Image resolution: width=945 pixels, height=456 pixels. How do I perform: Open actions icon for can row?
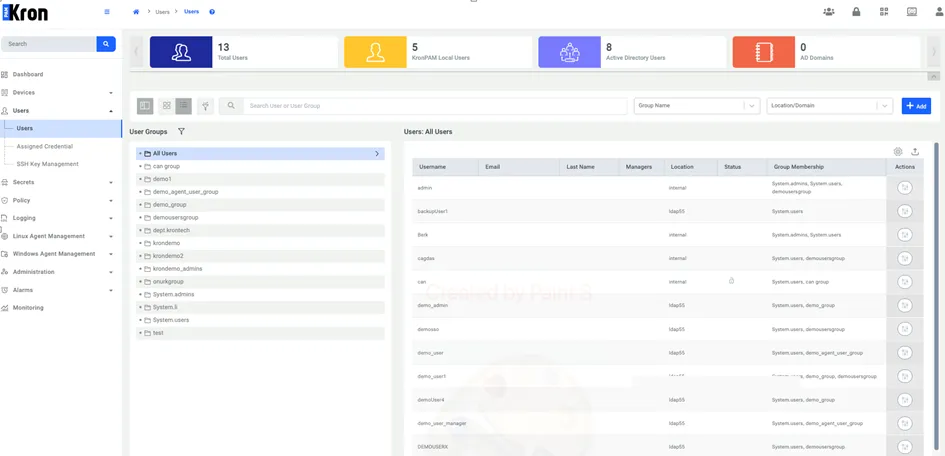click(904, 282)
